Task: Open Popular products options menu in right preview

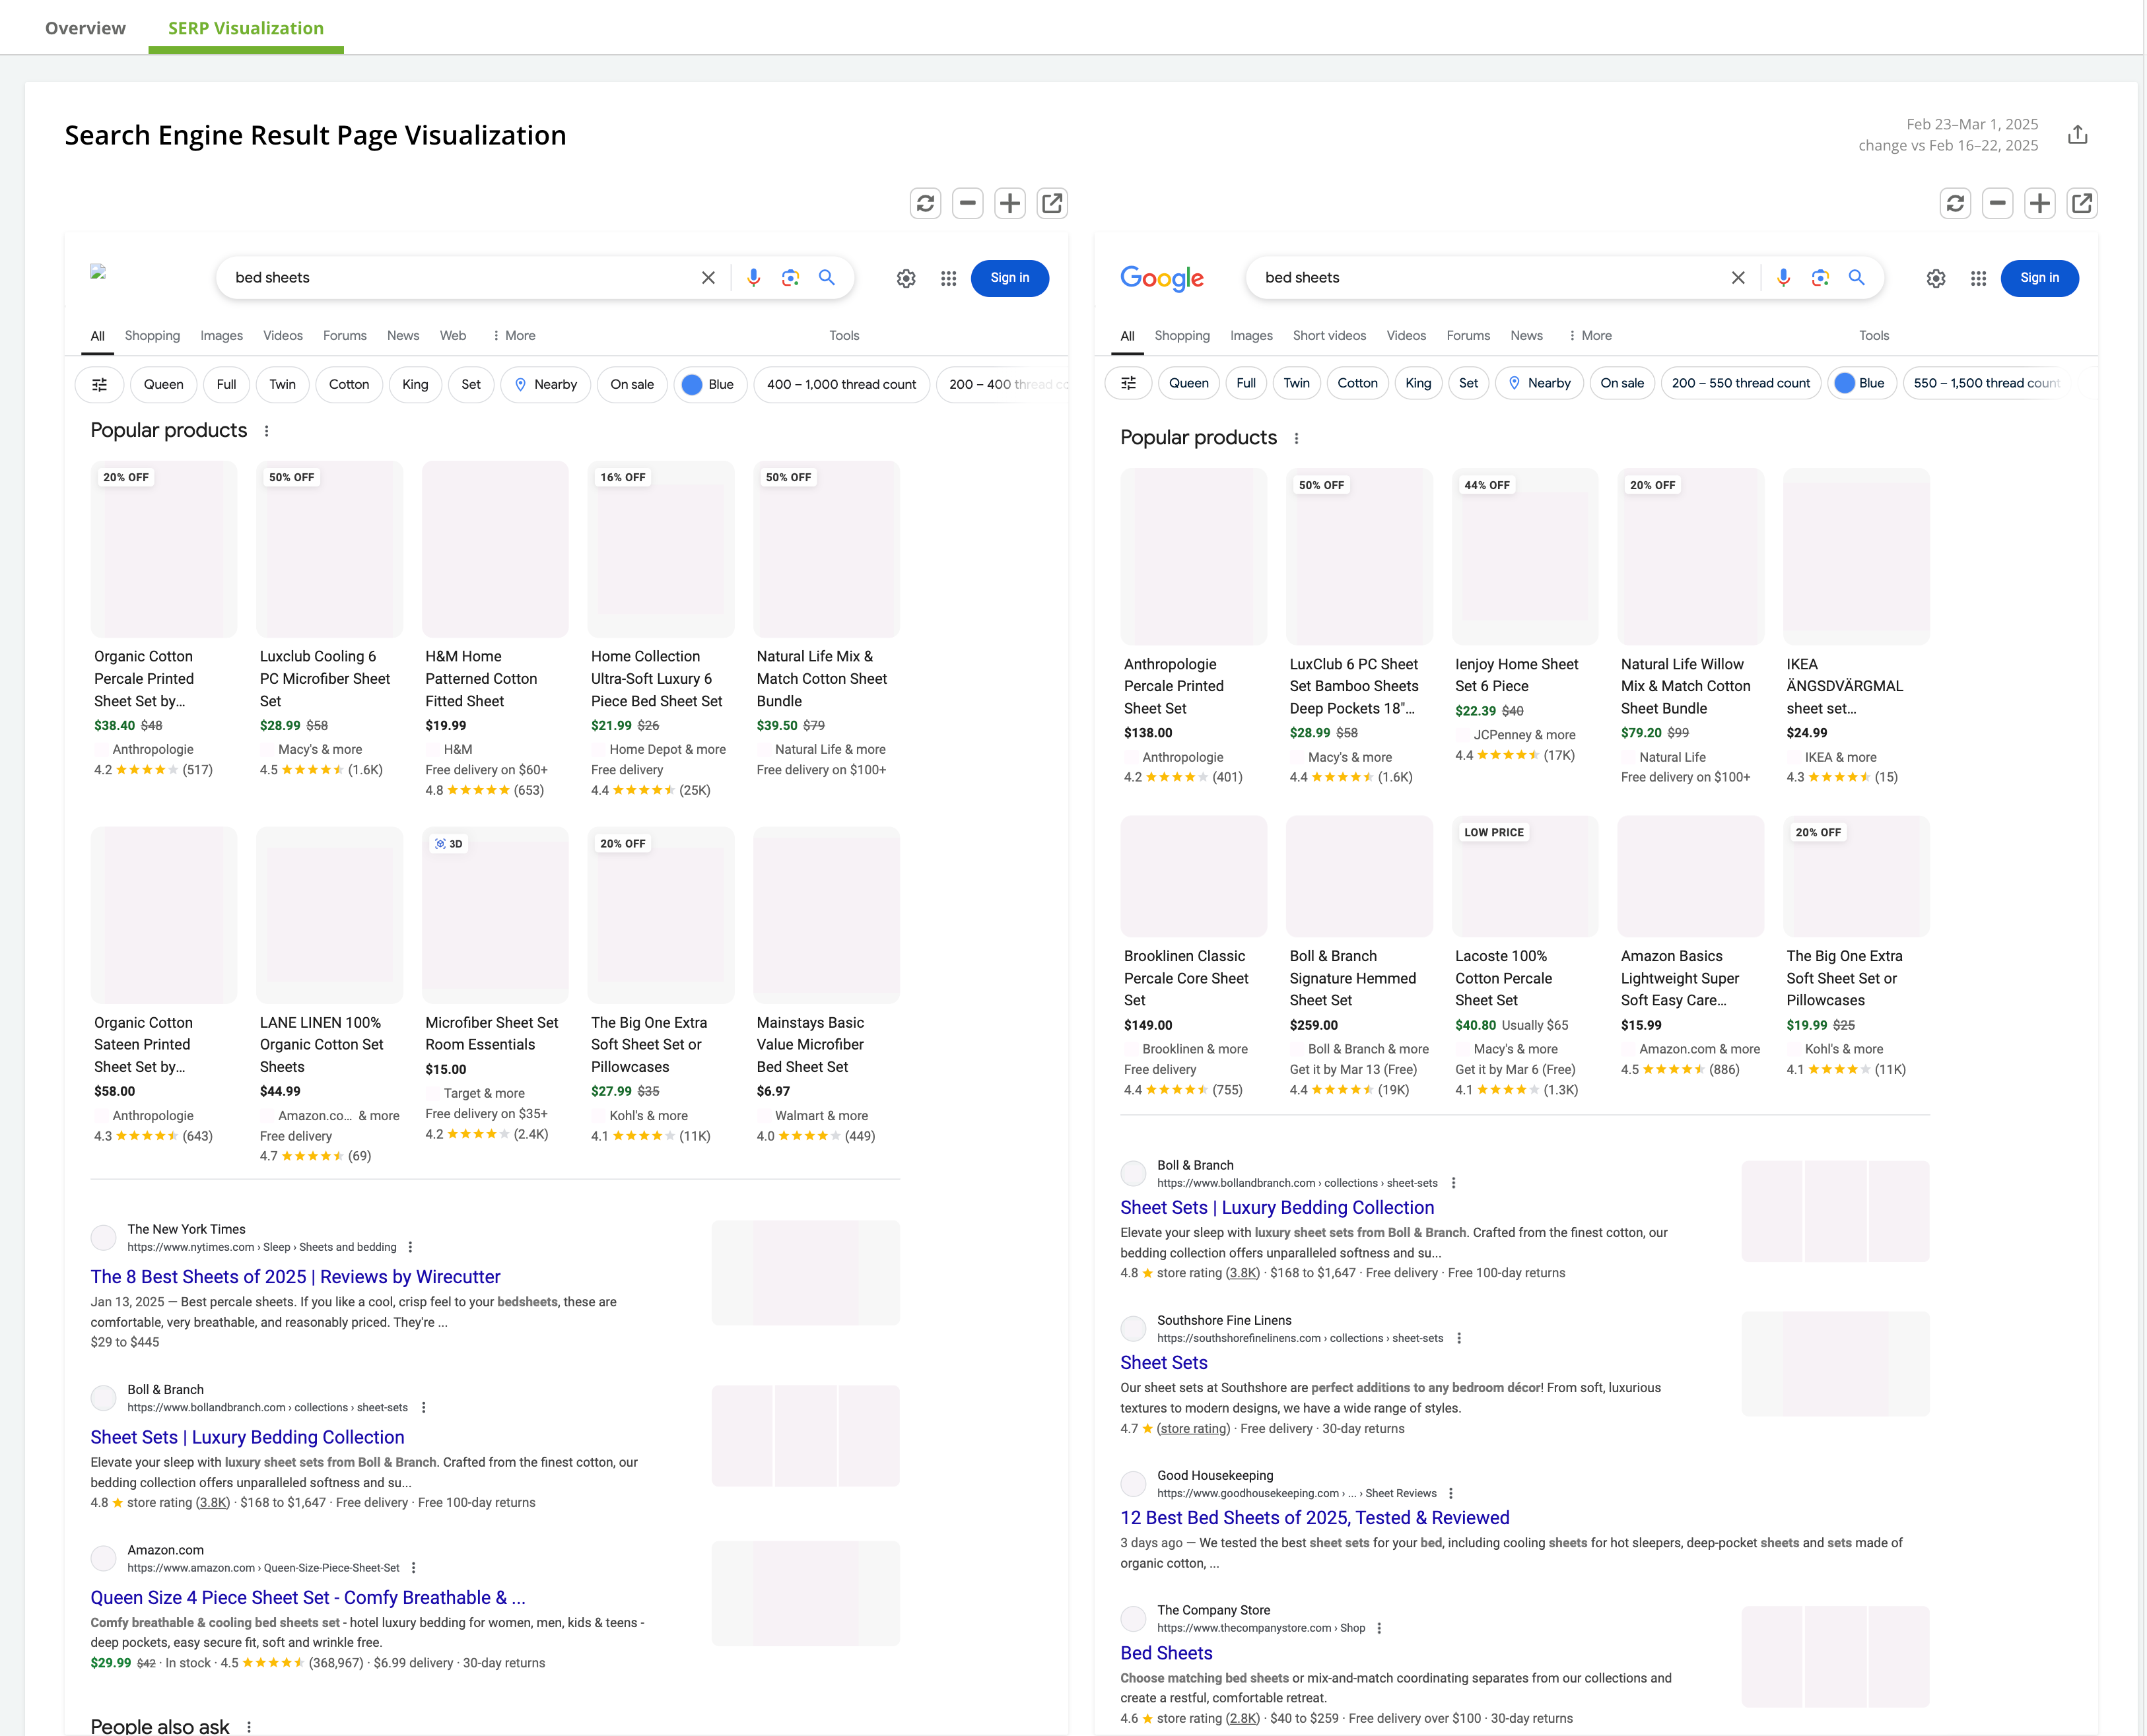Action: click(1296, 439)
